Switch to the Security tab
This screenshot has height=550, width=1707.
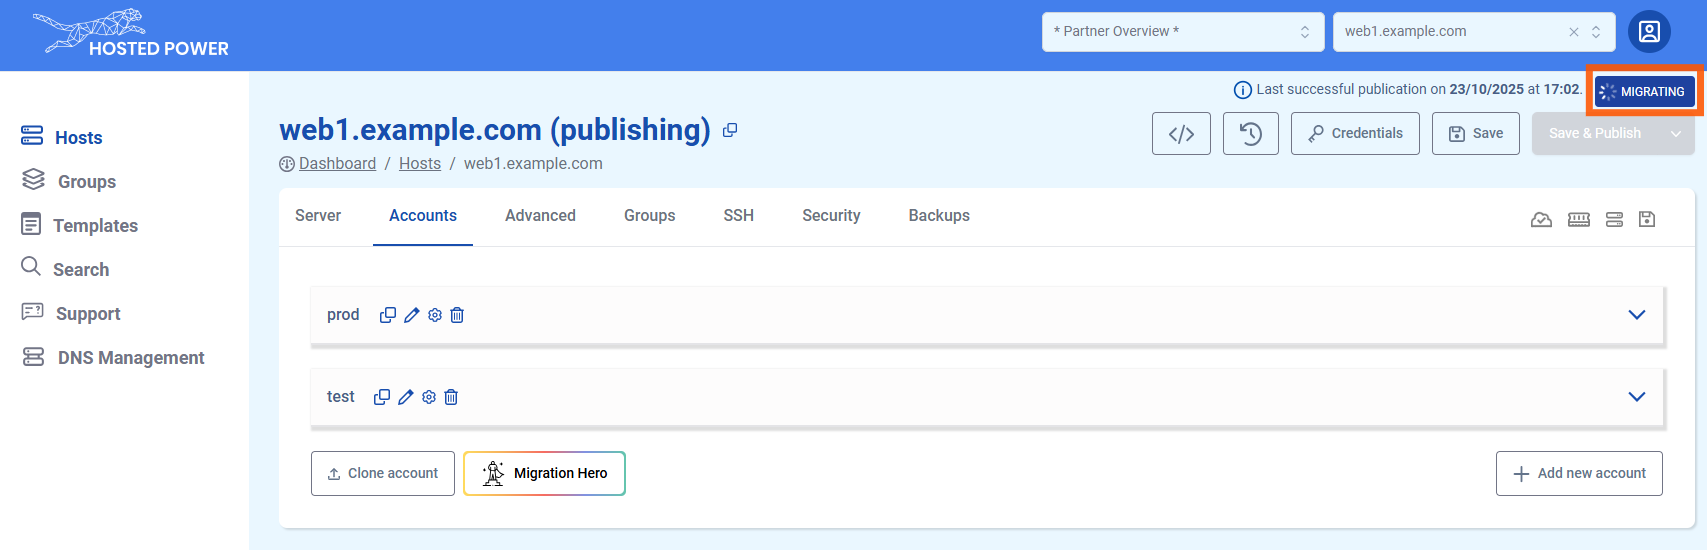pyautogui.click(x=831, y=216)
